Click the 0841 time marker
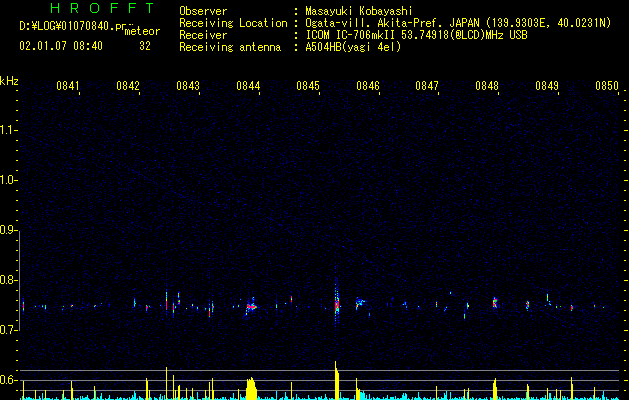Screen dimensions: 629x400 [68, 86]
